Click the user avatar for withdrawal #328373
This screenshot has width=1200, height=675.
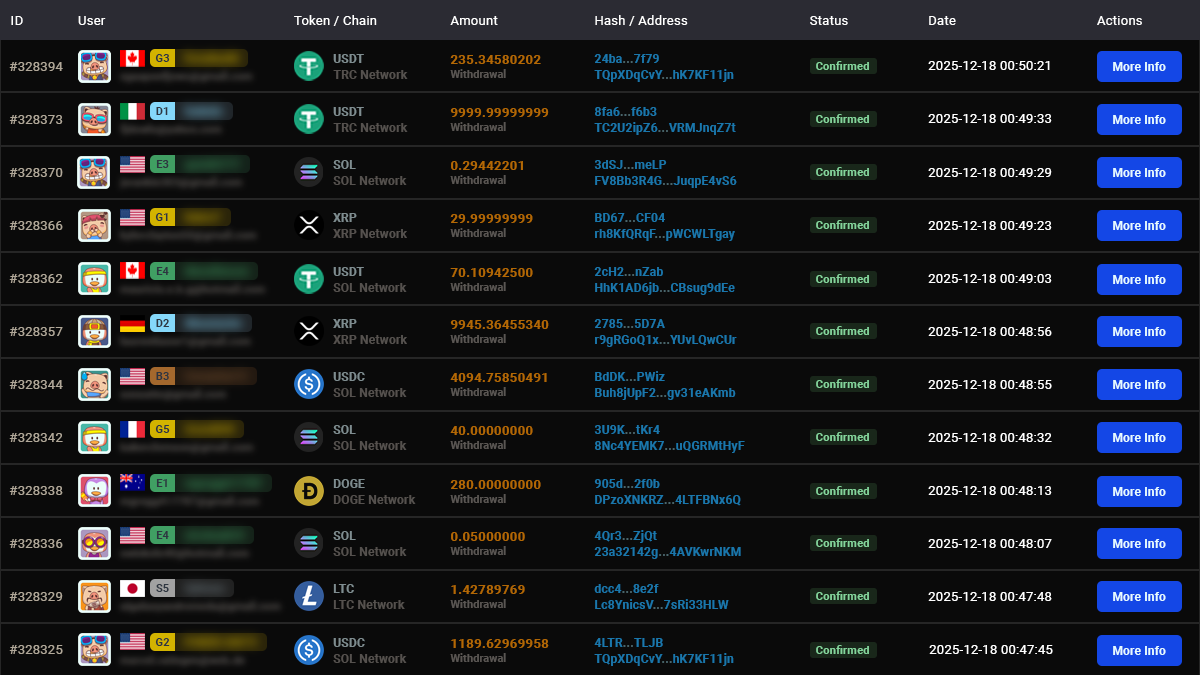94,119
